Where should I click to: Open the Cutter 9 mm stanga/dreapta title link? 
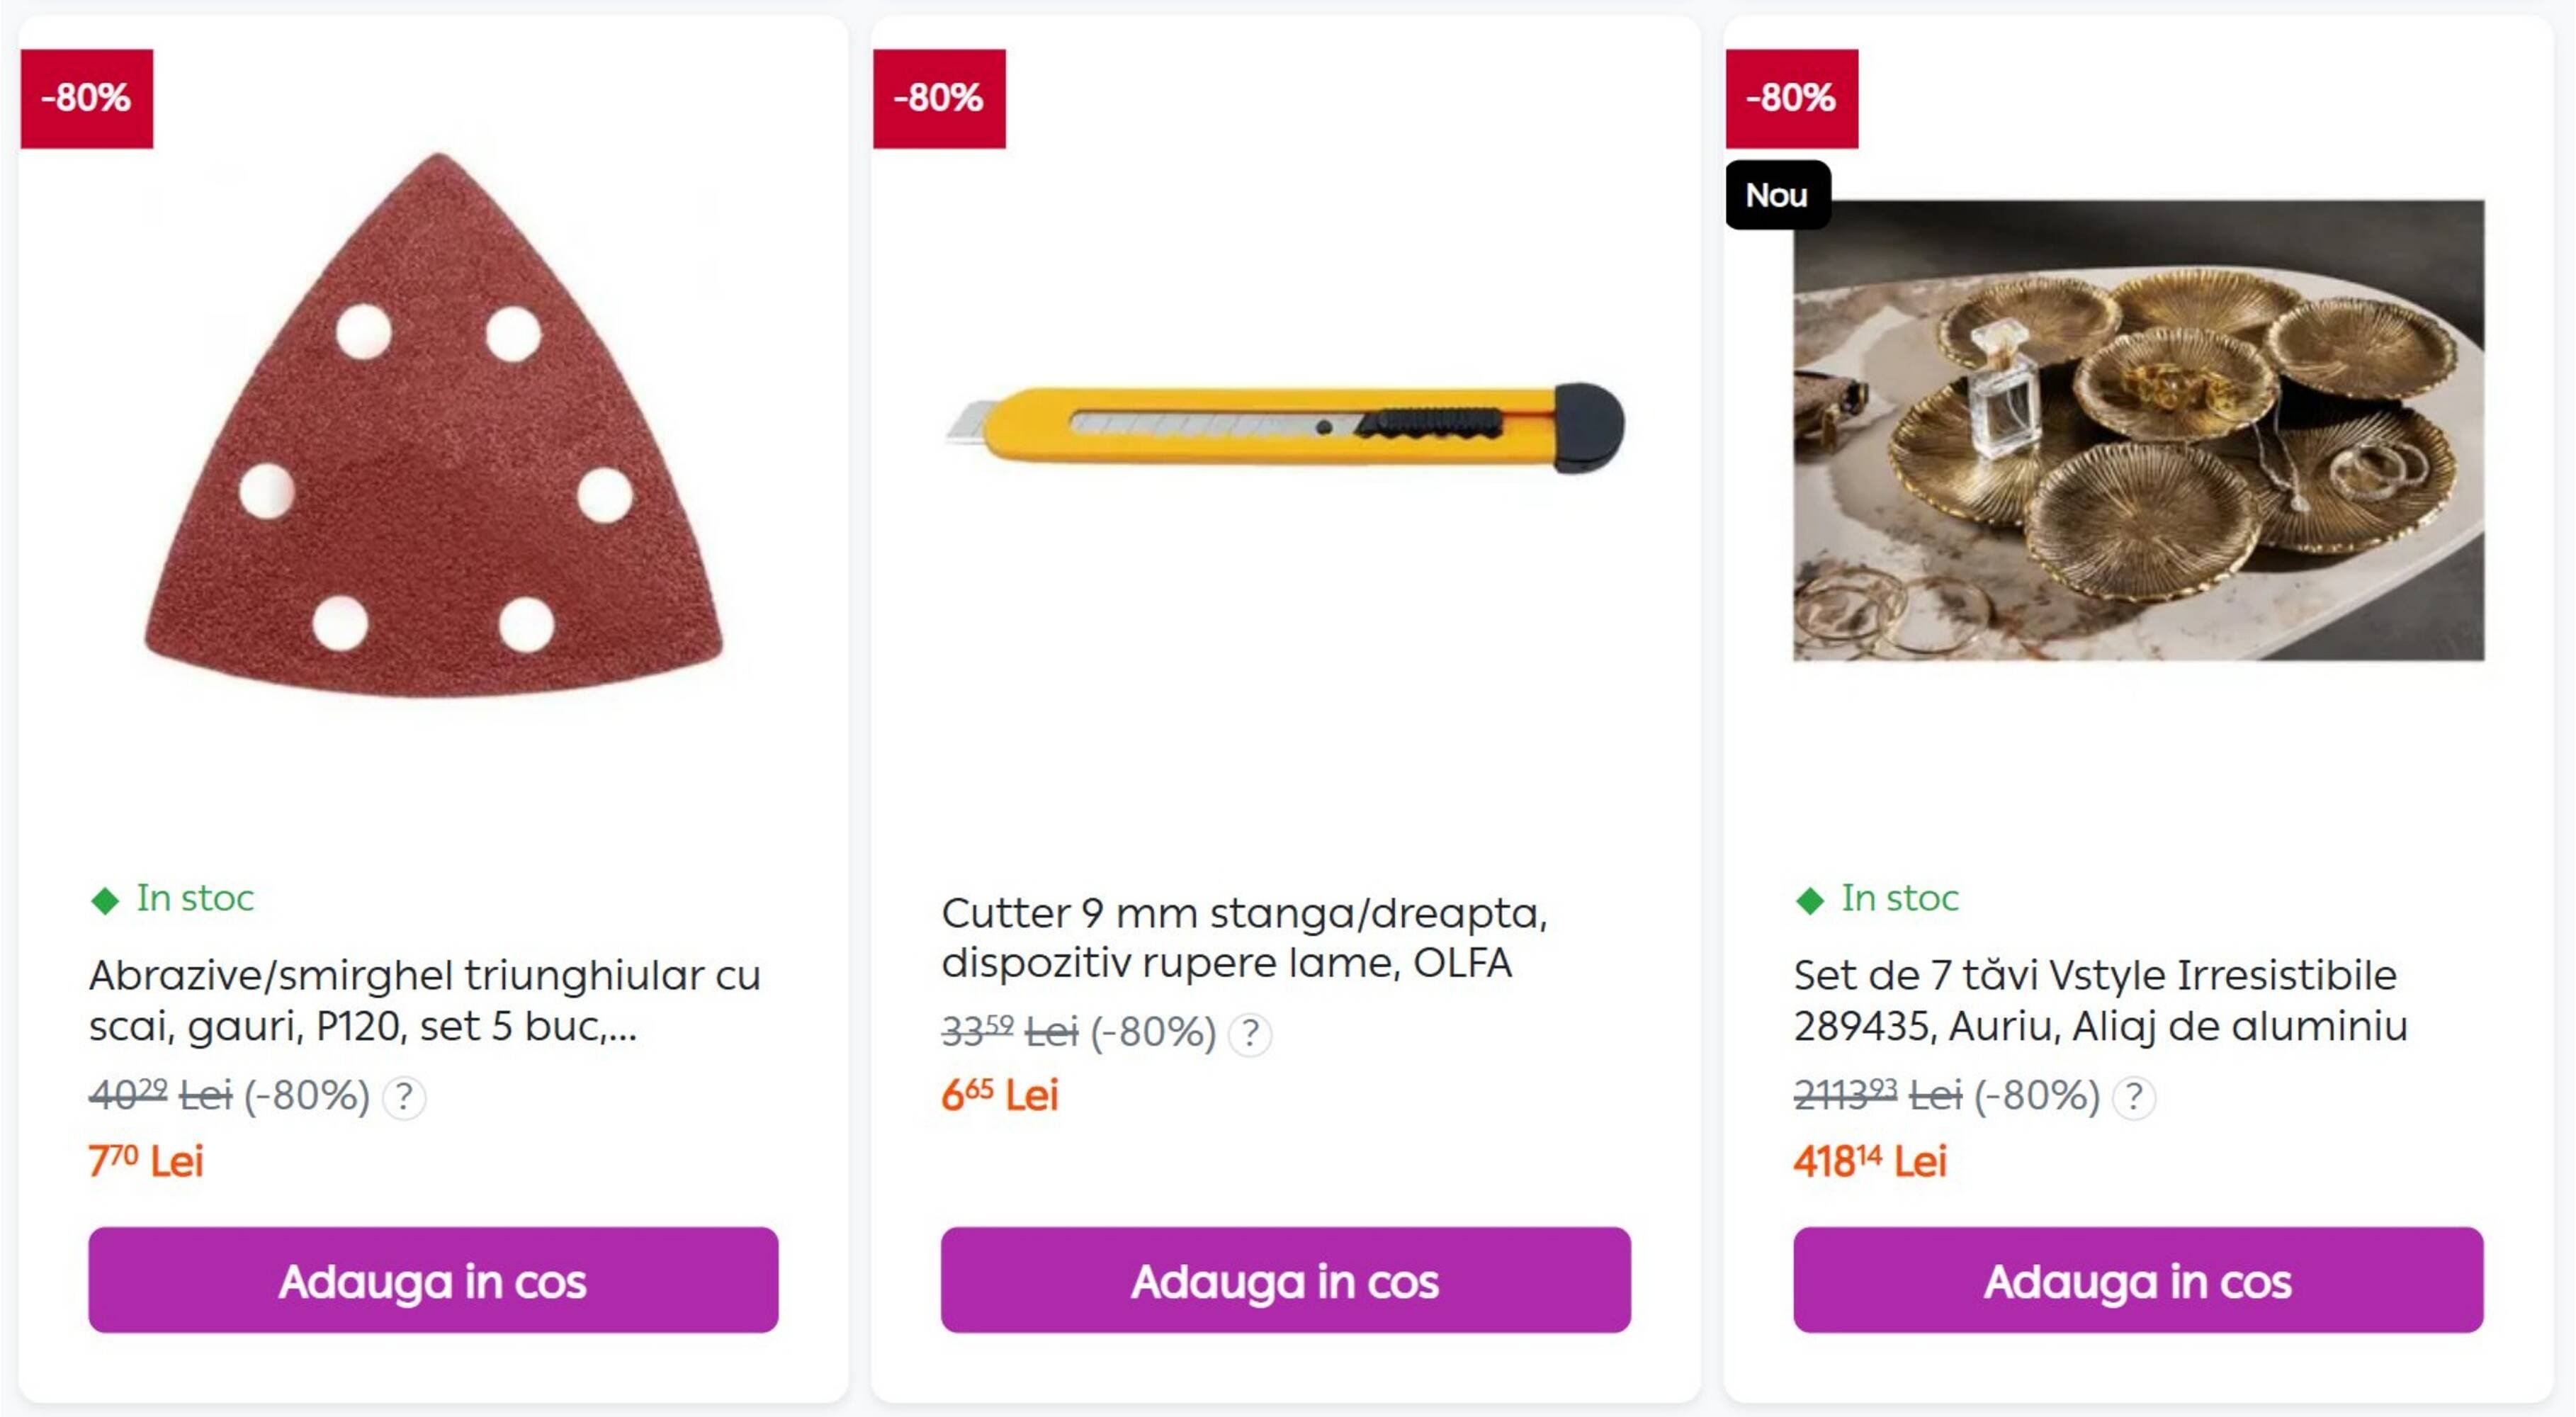[1243, 937]
